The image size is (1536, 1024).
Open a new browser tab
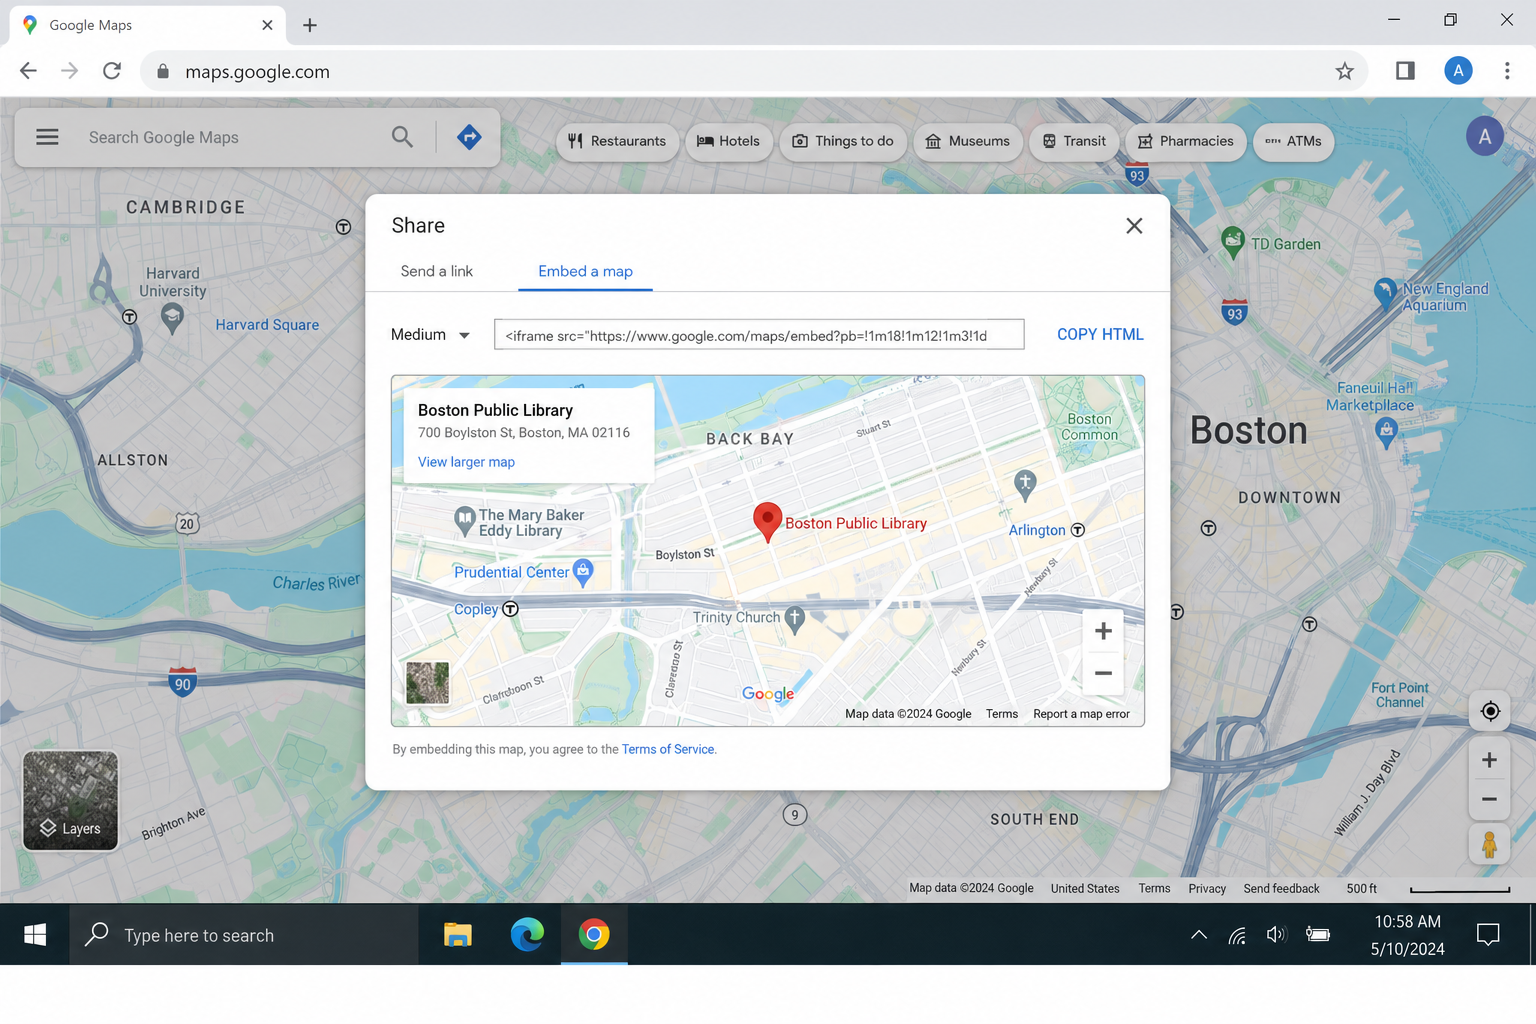pyautogui.click(x=310, y=25)
